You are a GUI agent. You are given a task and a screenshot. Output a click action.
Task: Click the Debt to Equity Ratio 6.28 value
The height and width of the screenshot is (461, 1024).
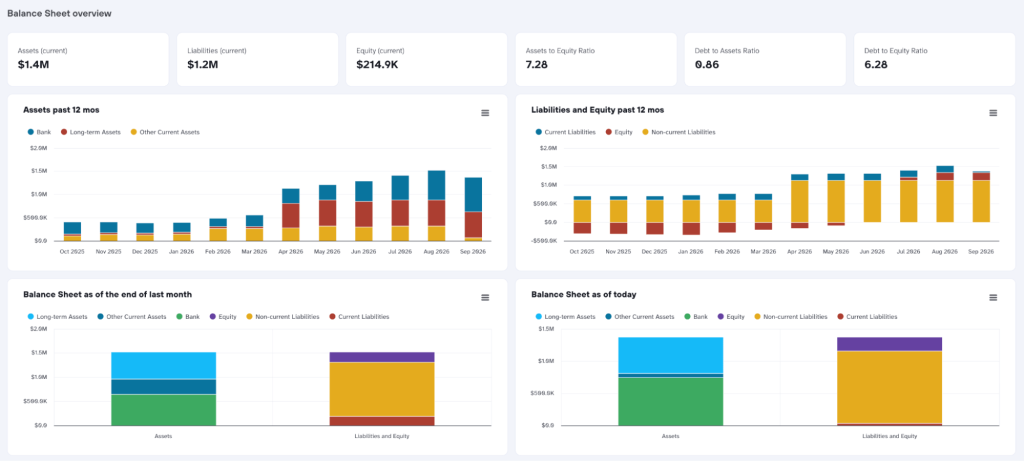[x=875, y=65]
